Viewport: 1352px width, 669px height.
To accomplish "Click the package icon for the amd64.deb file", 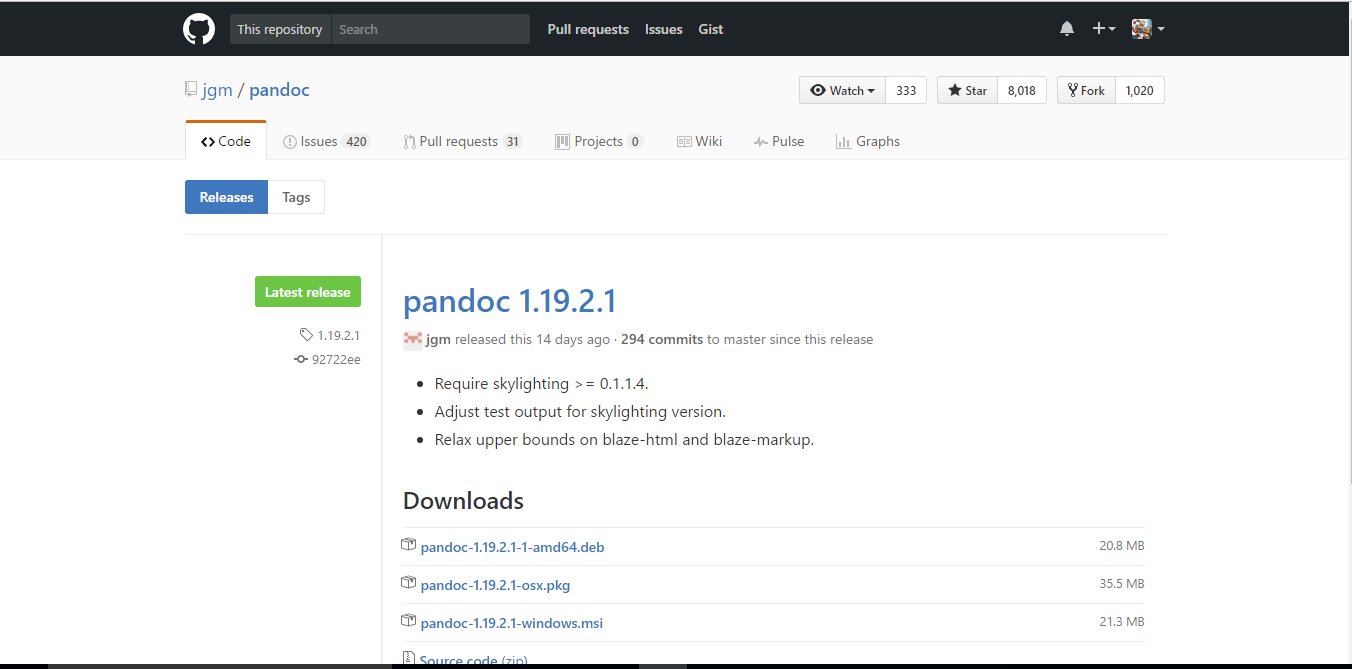I will [408, 545].
